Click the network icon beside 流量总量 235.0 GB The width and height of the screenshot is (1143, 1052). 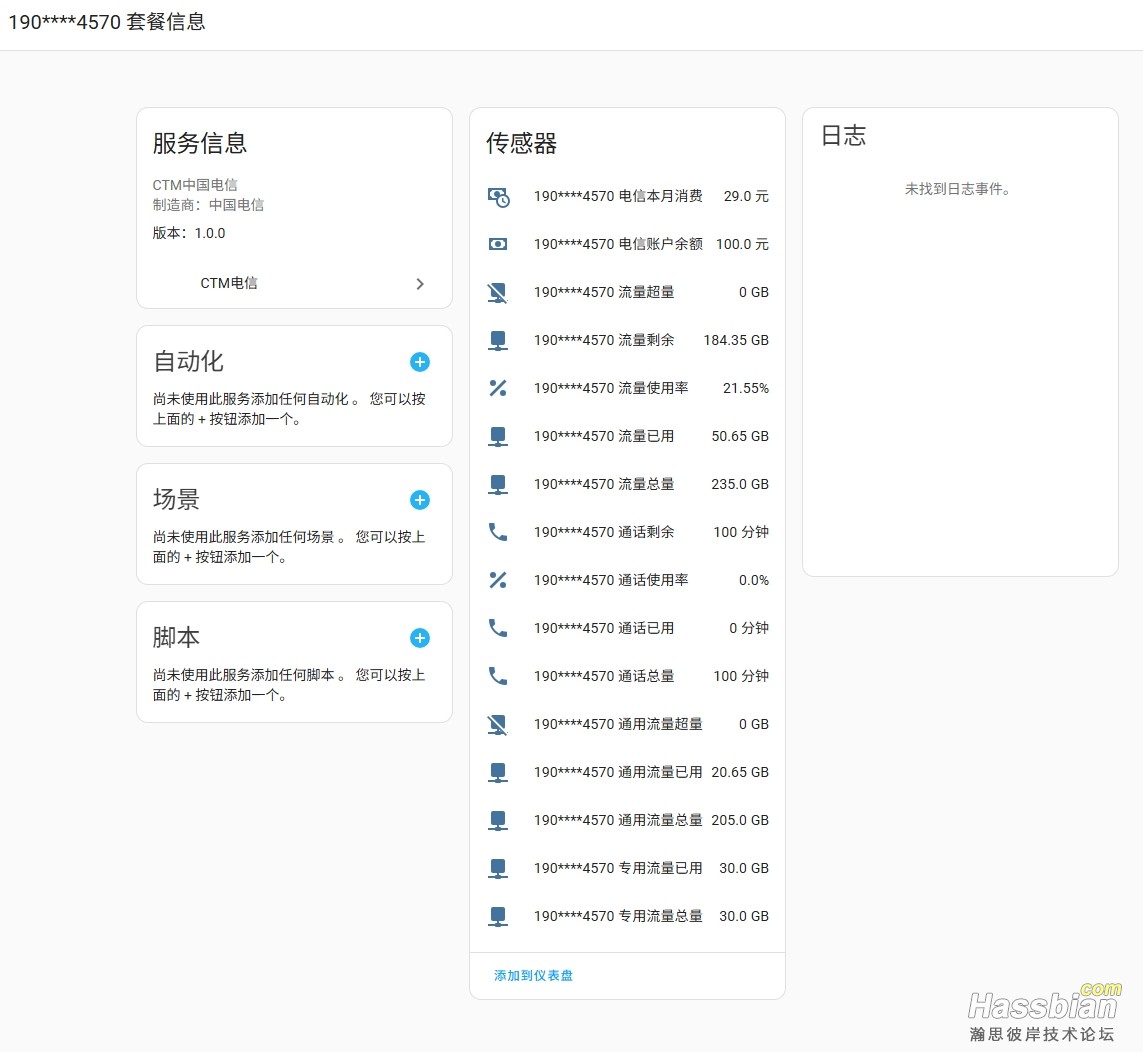pyautogui.click(x=498, y=485)
